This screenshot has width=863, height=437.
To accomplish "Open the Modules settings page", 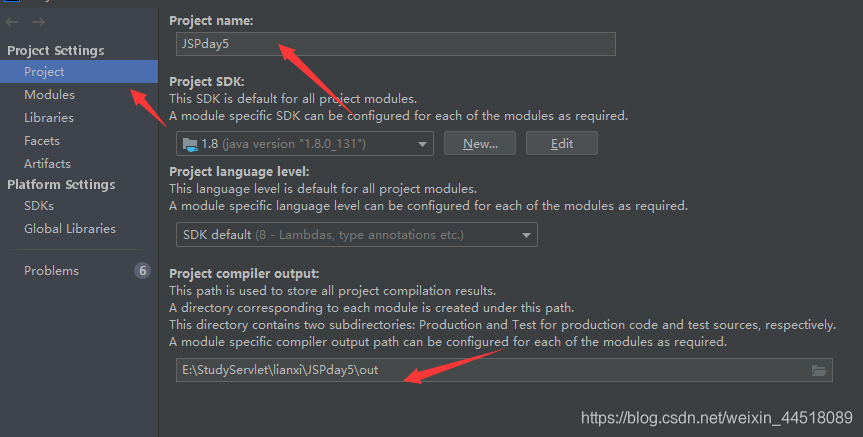I will (x=50, y=95).
